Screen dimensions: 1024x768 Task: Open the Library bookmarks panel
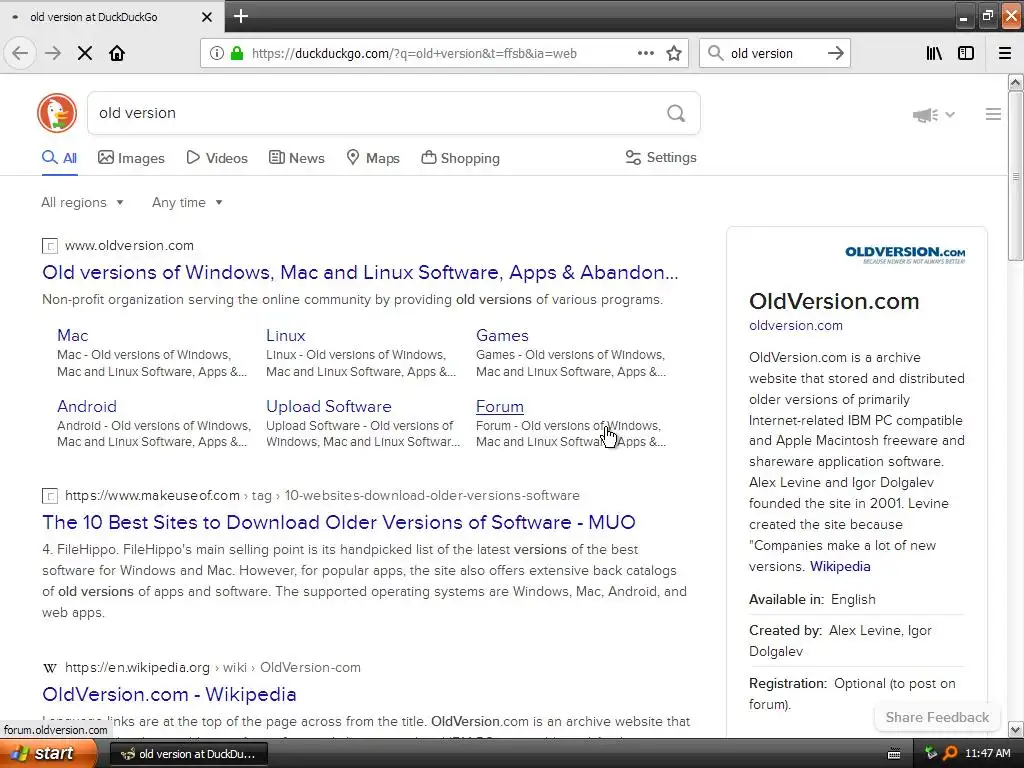pos(934,54)
